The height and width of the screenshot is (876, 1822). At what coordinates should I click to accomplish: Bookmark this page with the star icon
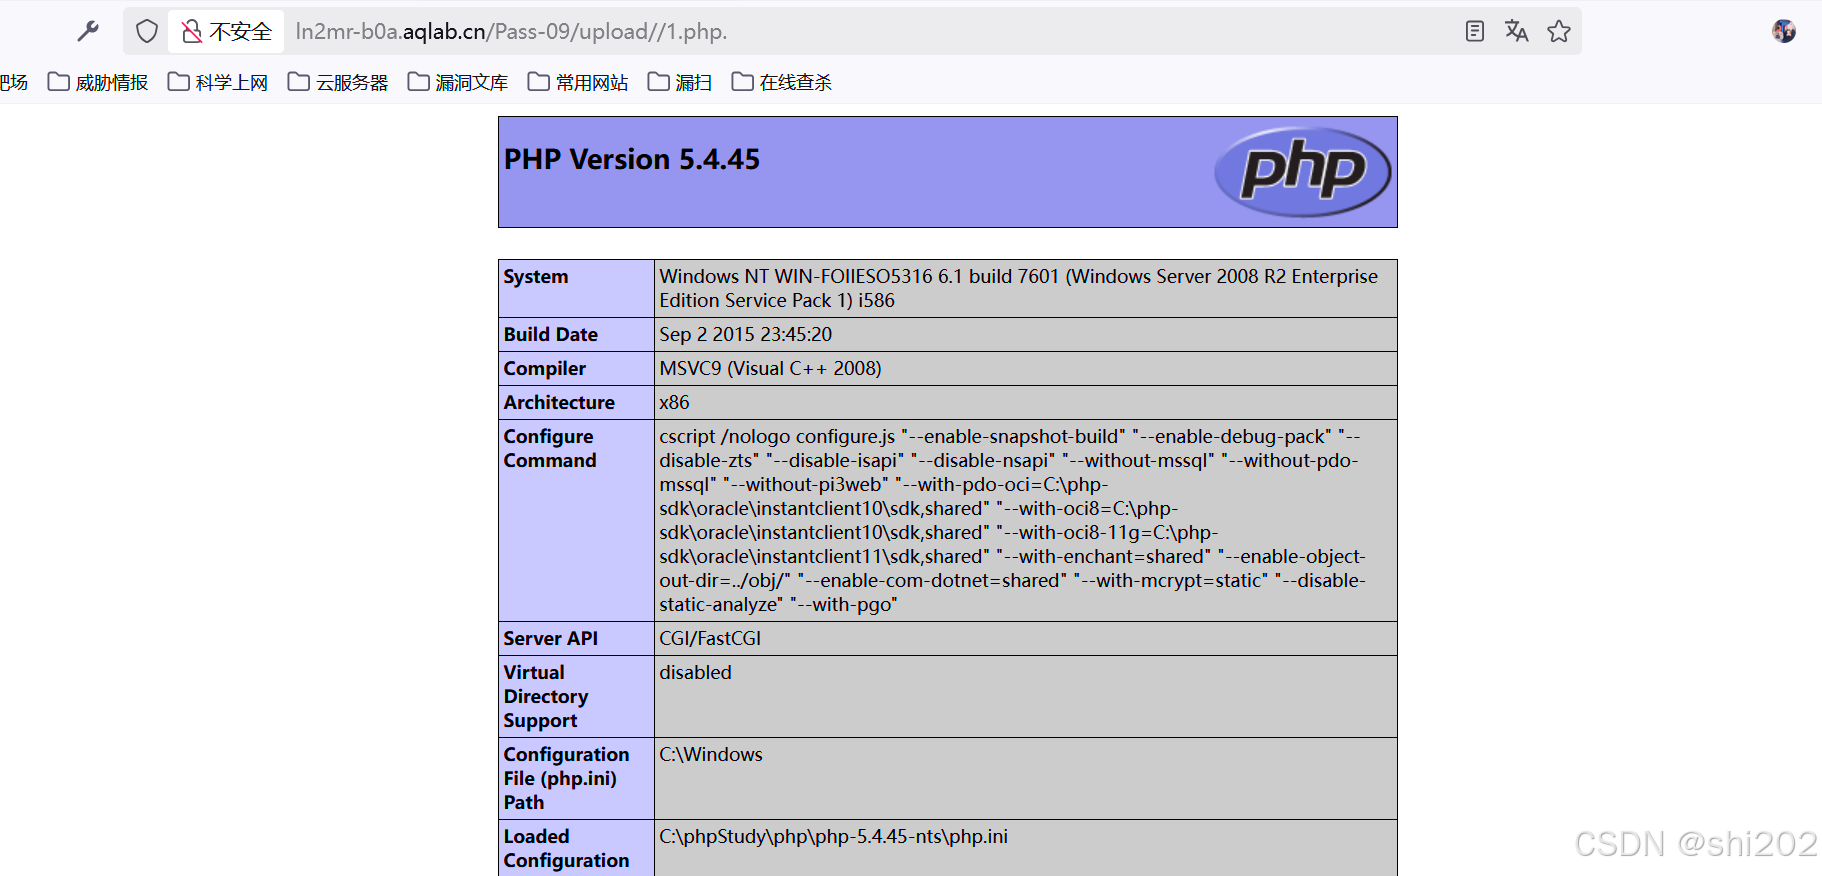(x=1559, y=31)
